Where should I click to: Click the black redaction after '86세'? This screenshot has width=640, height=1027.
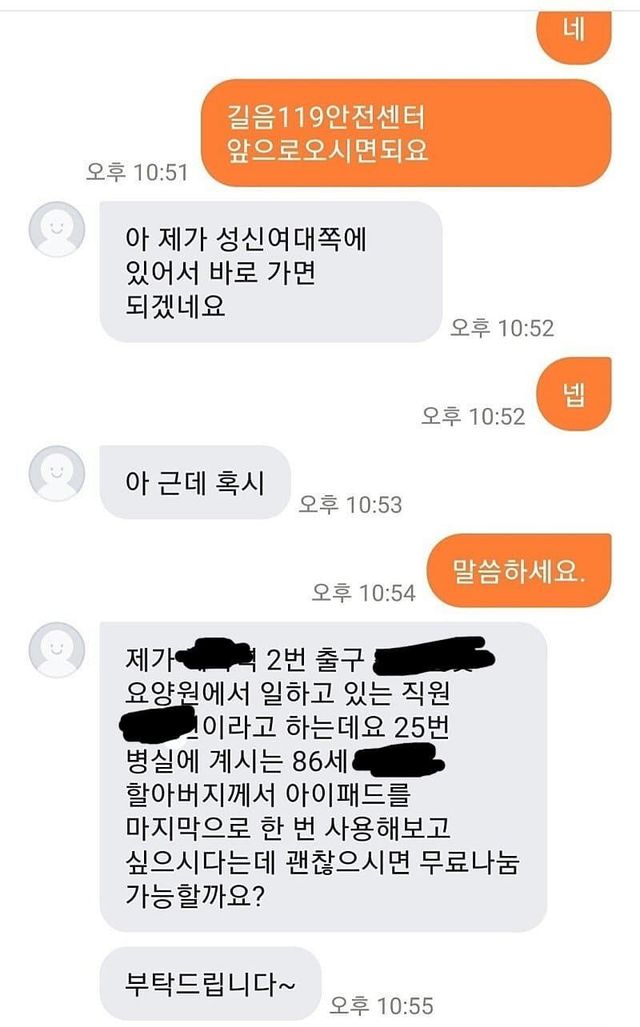pos(398,762)
